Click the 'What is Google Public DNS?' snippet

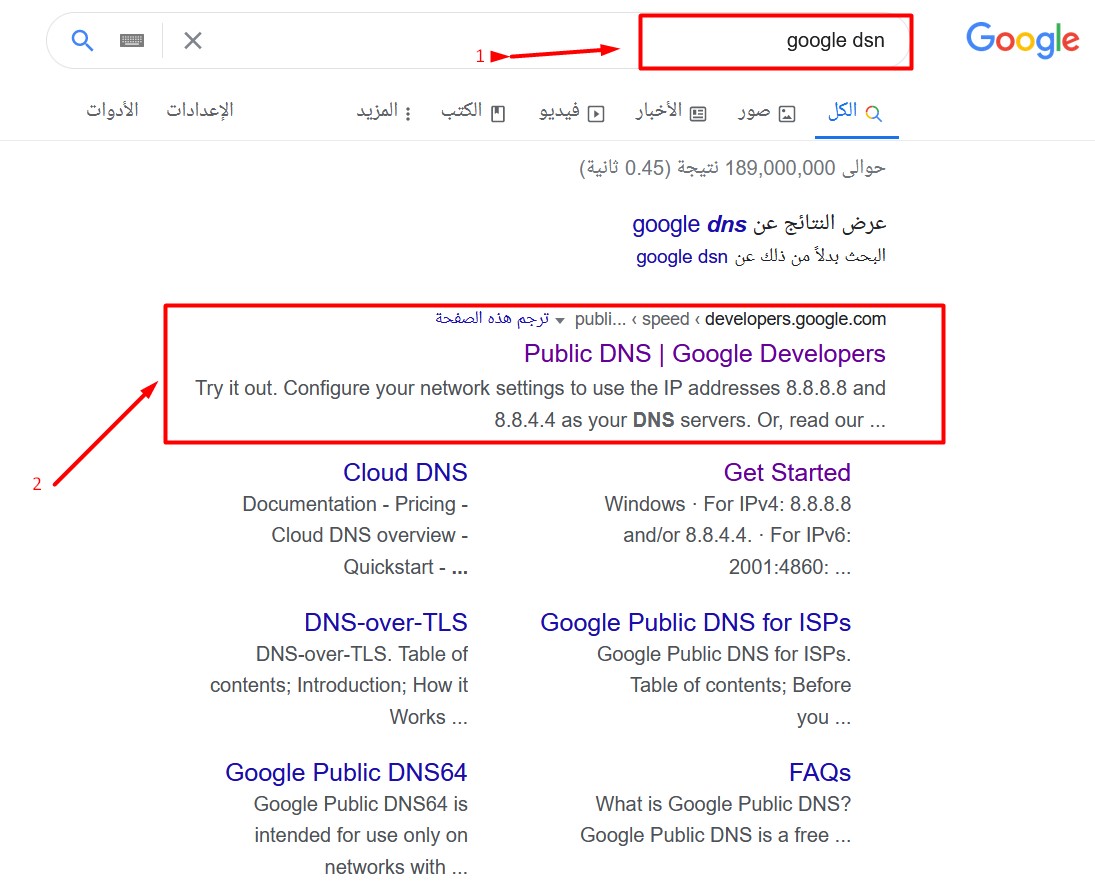tap(723, 804)
